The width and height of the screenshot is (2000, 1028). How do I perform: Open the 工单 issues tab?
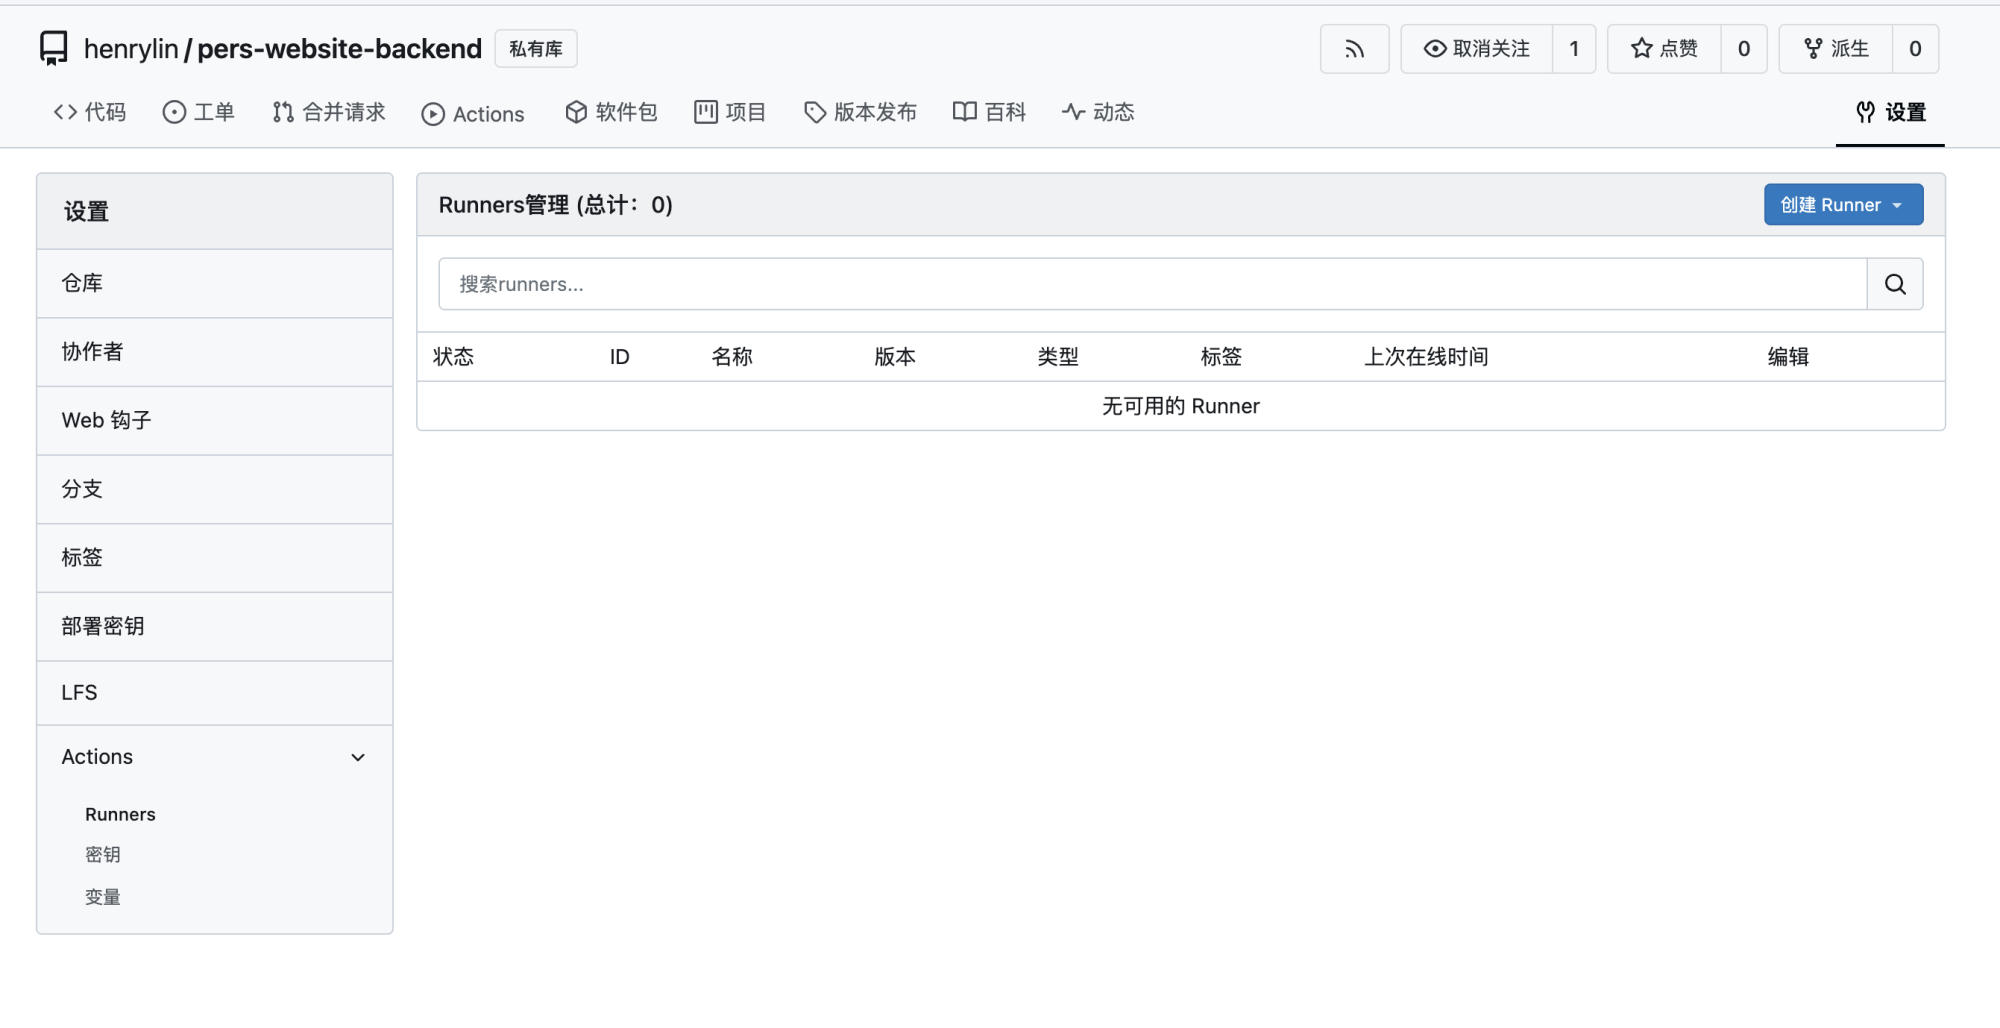[199, 112]
